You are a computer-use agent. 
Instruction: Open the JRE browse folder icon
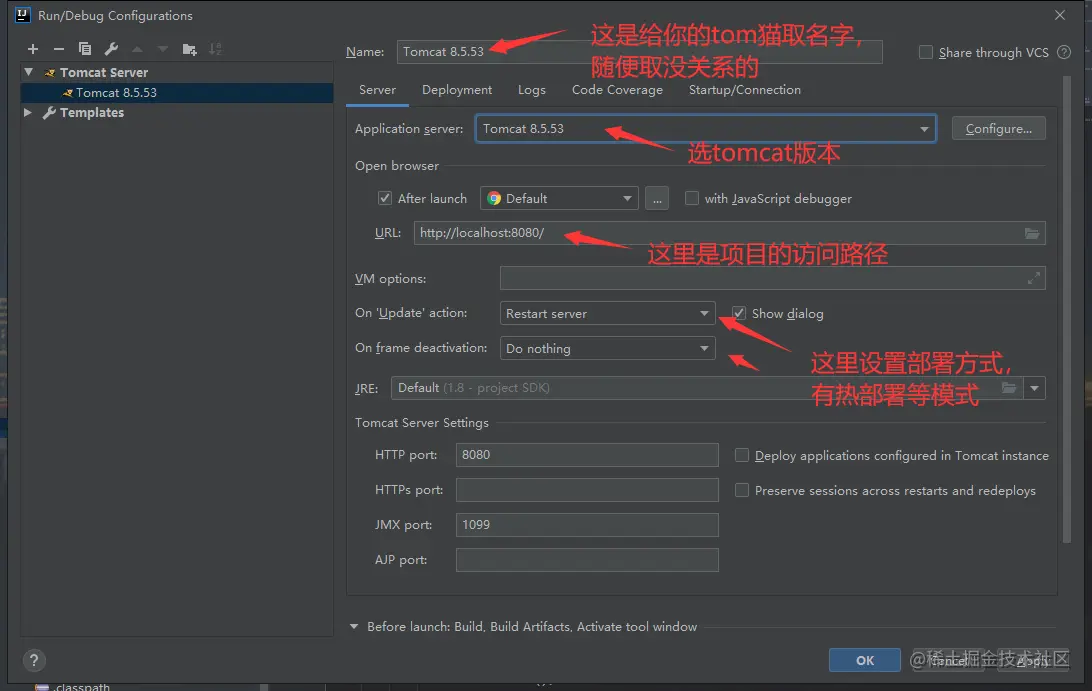tap(1008, 388)
